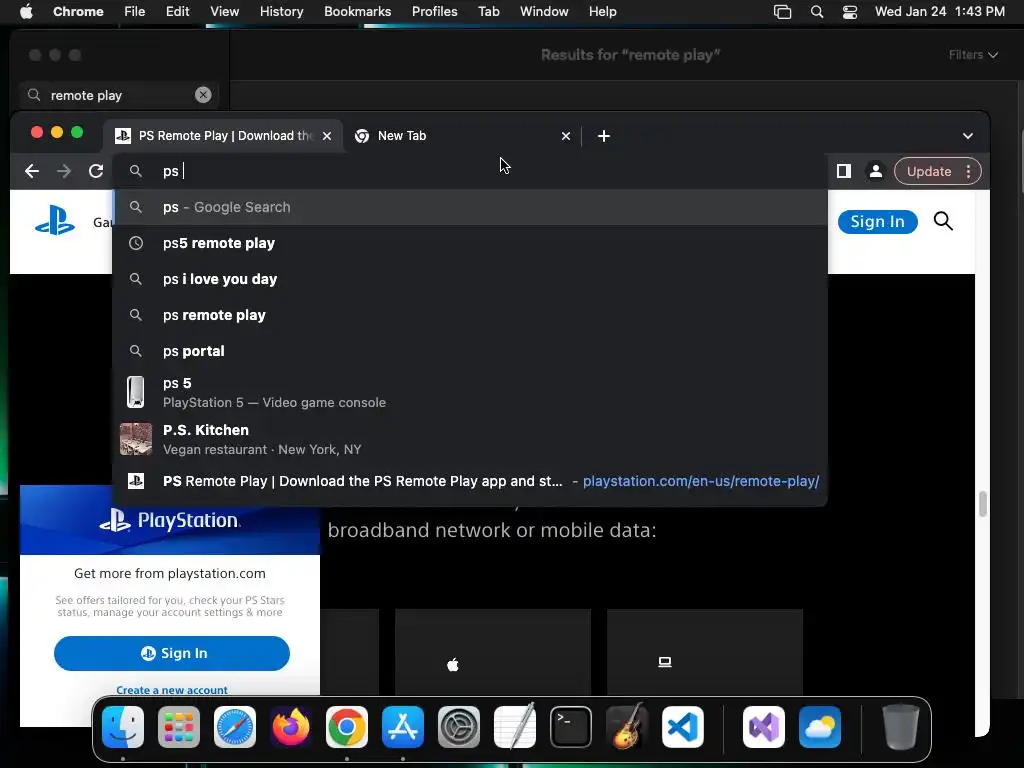1024x768 pixels.
Task: Click the blue Sign In button in popup
Action: tap(172, 653)
